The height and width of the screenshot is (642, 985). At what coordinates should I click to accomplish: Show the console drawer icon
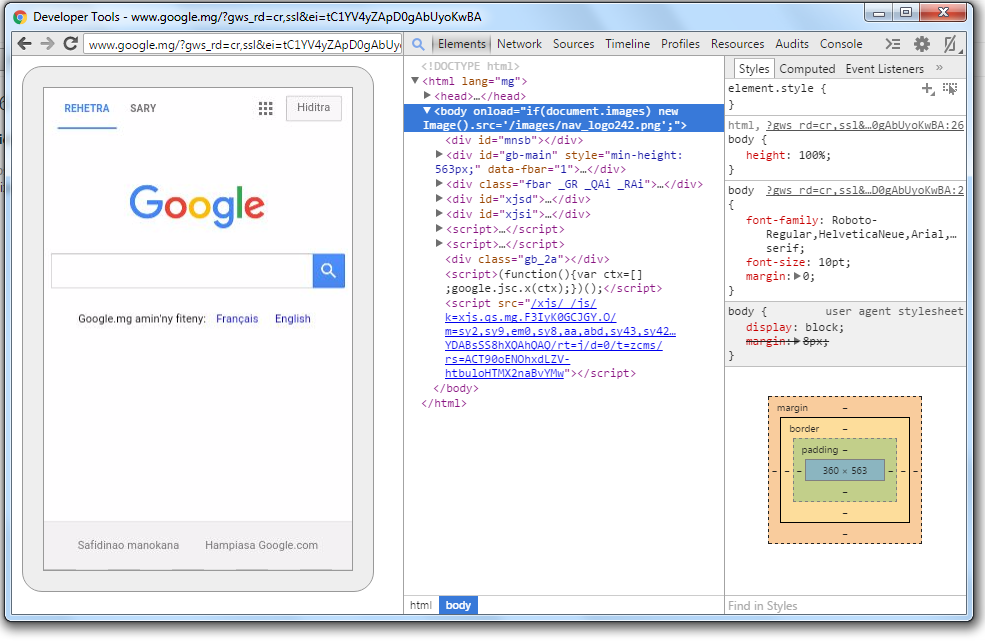point(893,44)
